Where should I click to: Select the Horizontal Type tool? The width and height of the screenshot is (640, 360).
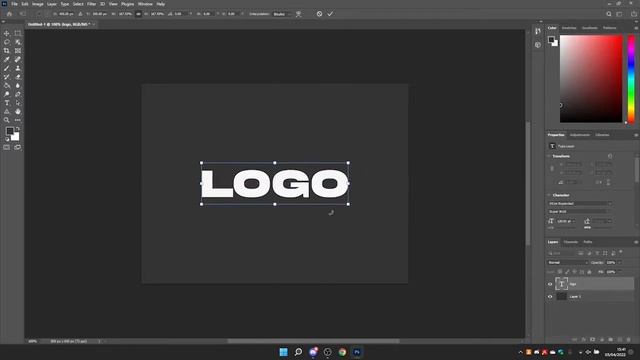click(x=7, y=103)
